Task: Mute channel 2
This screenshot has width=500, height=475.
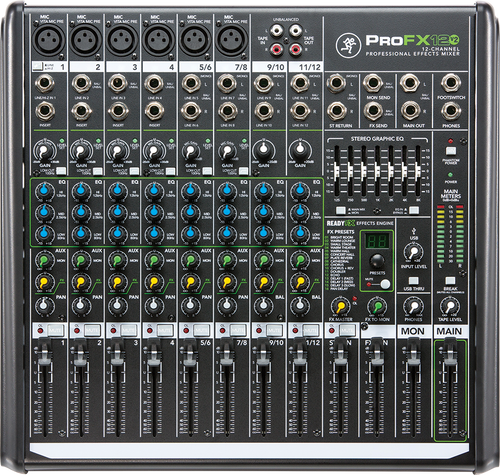Action: click(x=92, y=330)
